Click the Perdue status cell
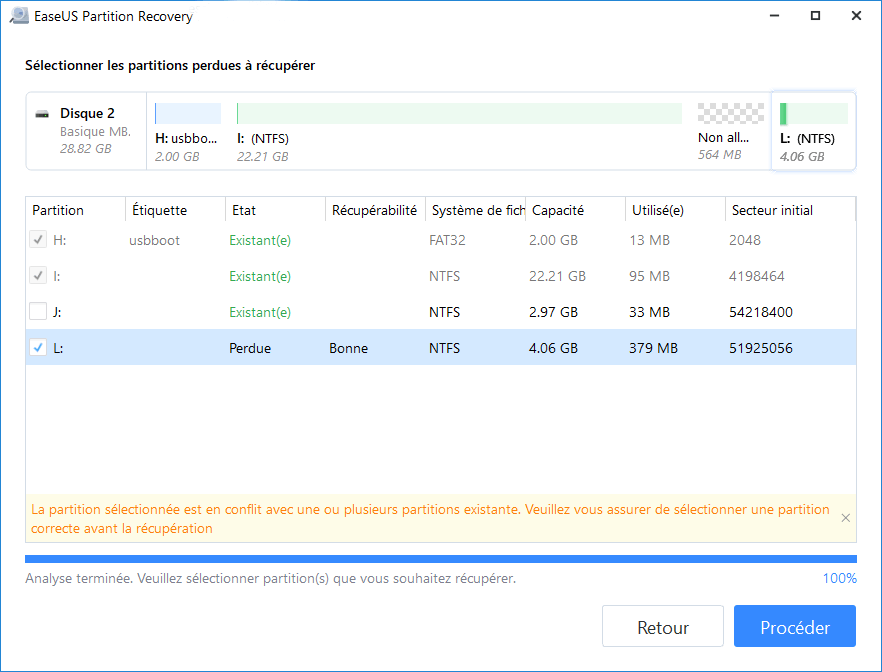This screenshot has width=882, height=672. click(250, 348)
